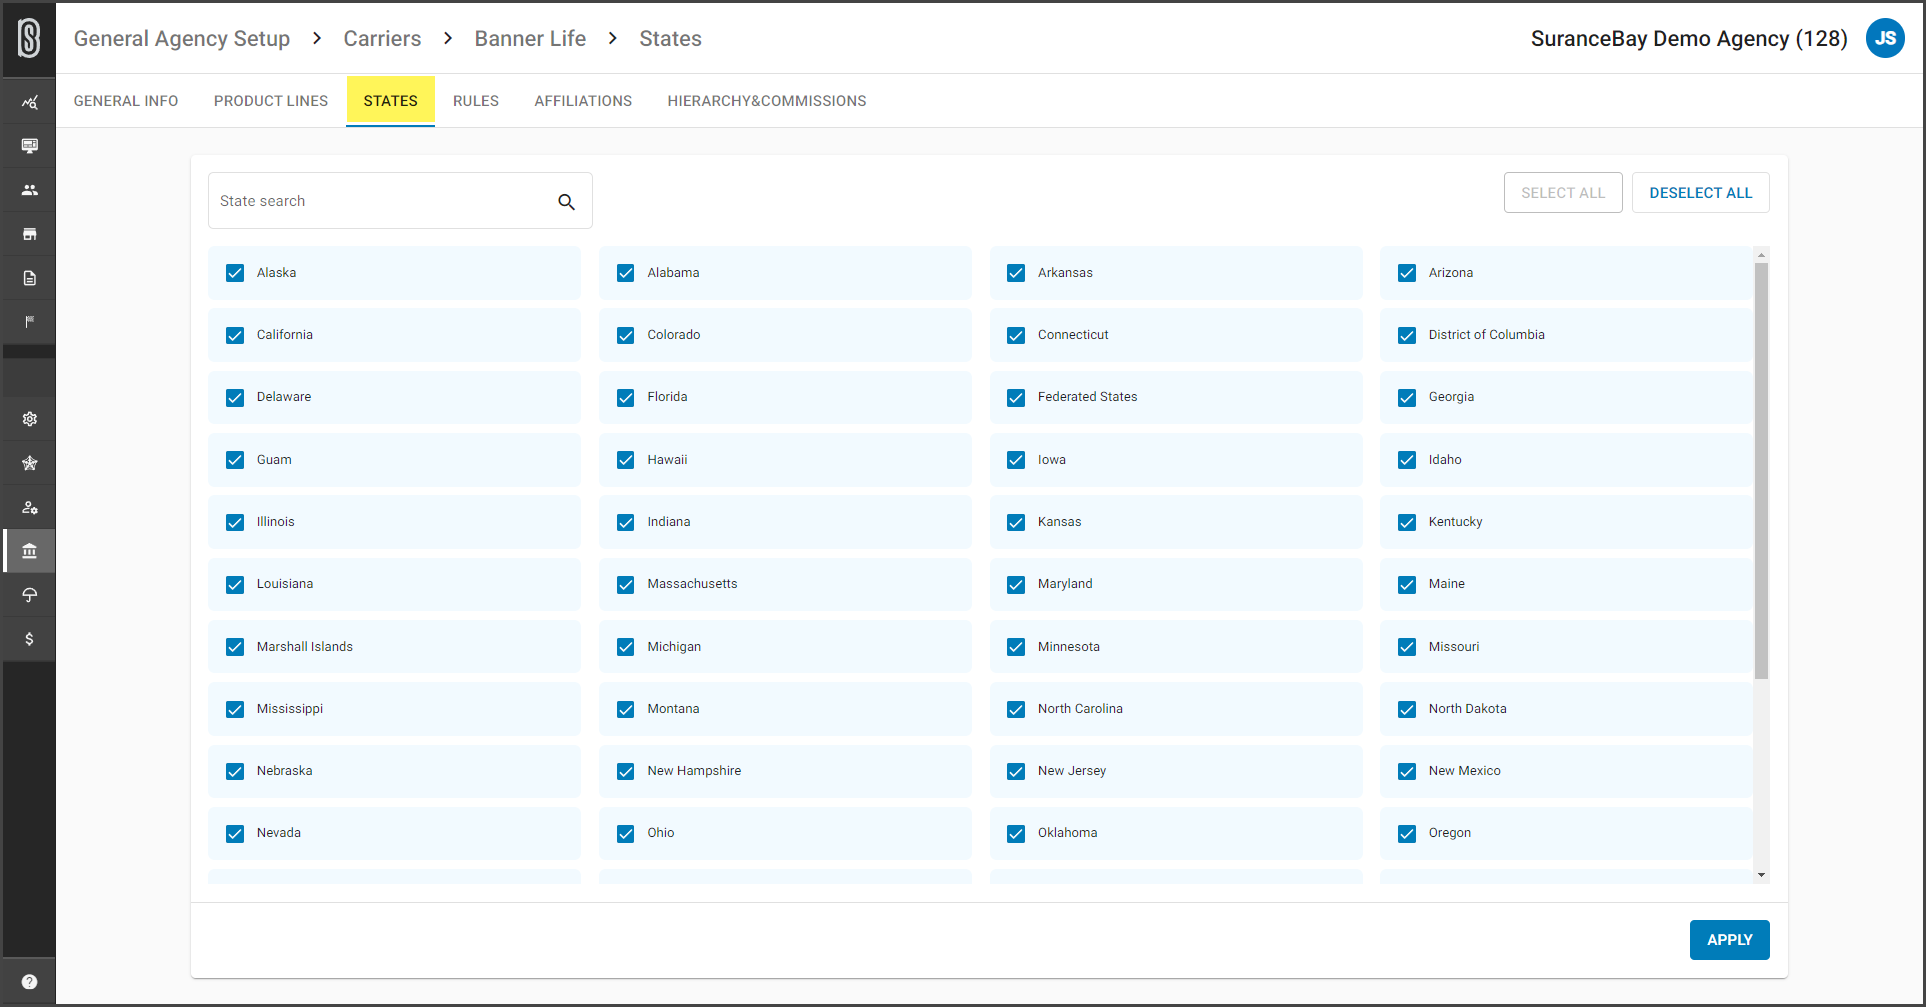Click the Louisiana label text
Viewport: 1926px width, 1007px height.
[x=285, y=584]
